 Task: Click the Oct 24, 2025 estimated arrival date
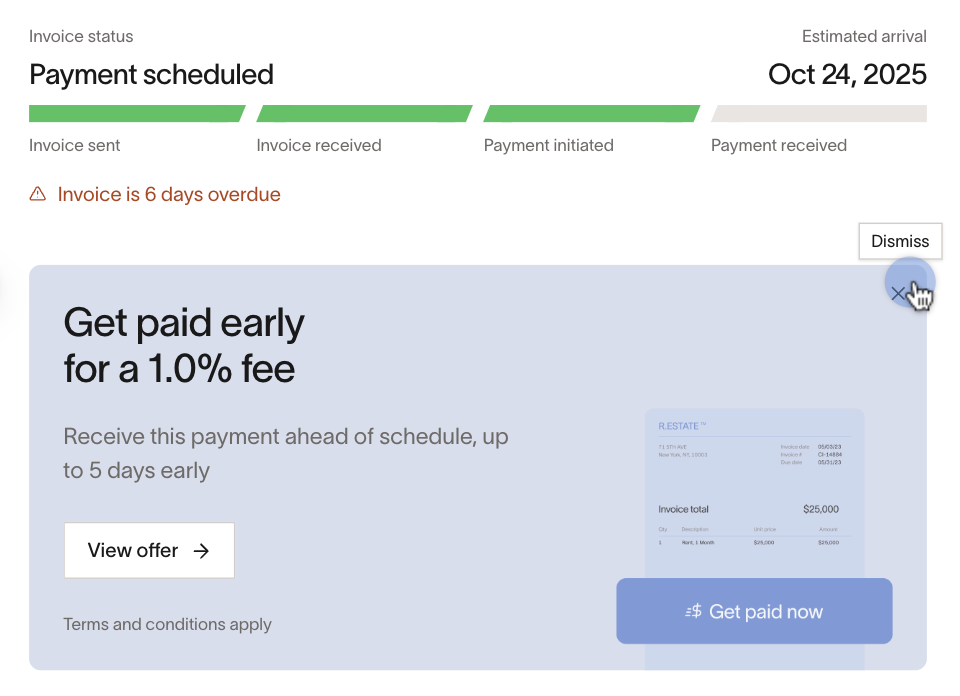pyautogui.click(x=847, y=74)
